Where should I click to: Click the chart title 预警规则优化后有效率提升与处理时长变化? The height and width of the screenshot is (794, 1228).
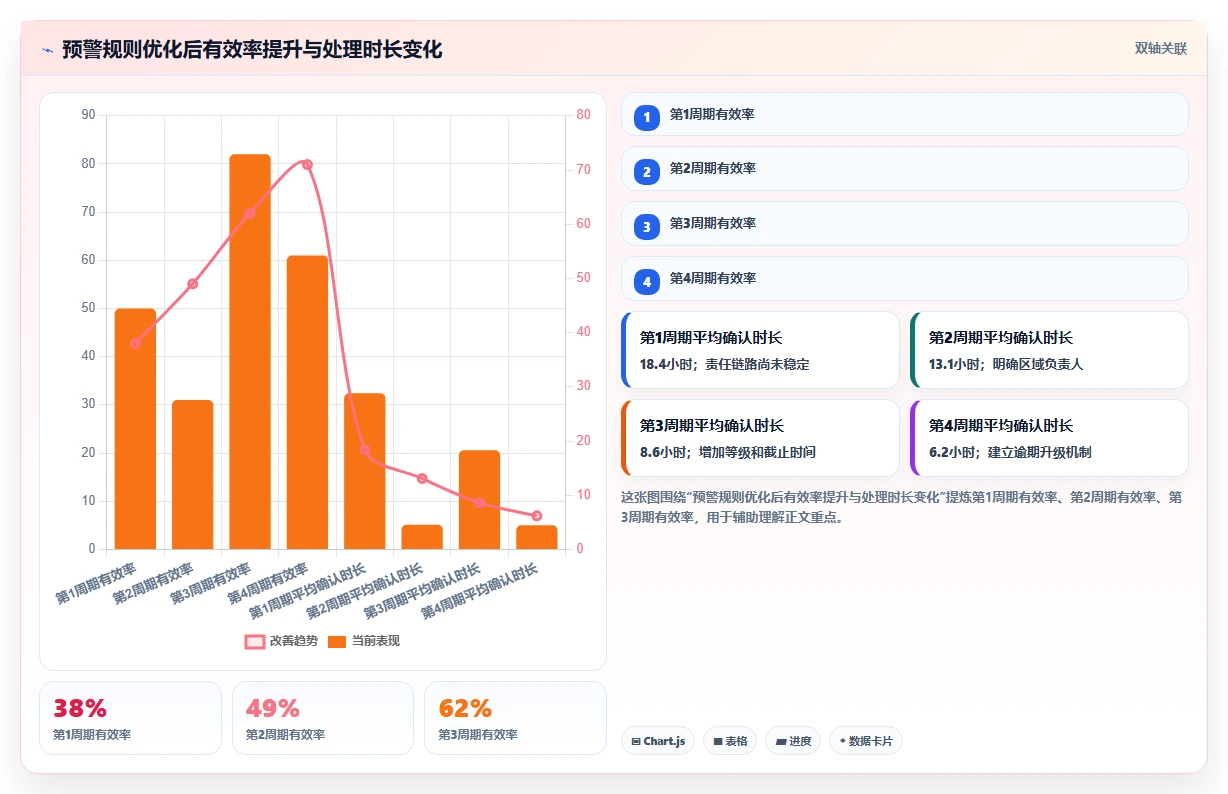[252, 49]
